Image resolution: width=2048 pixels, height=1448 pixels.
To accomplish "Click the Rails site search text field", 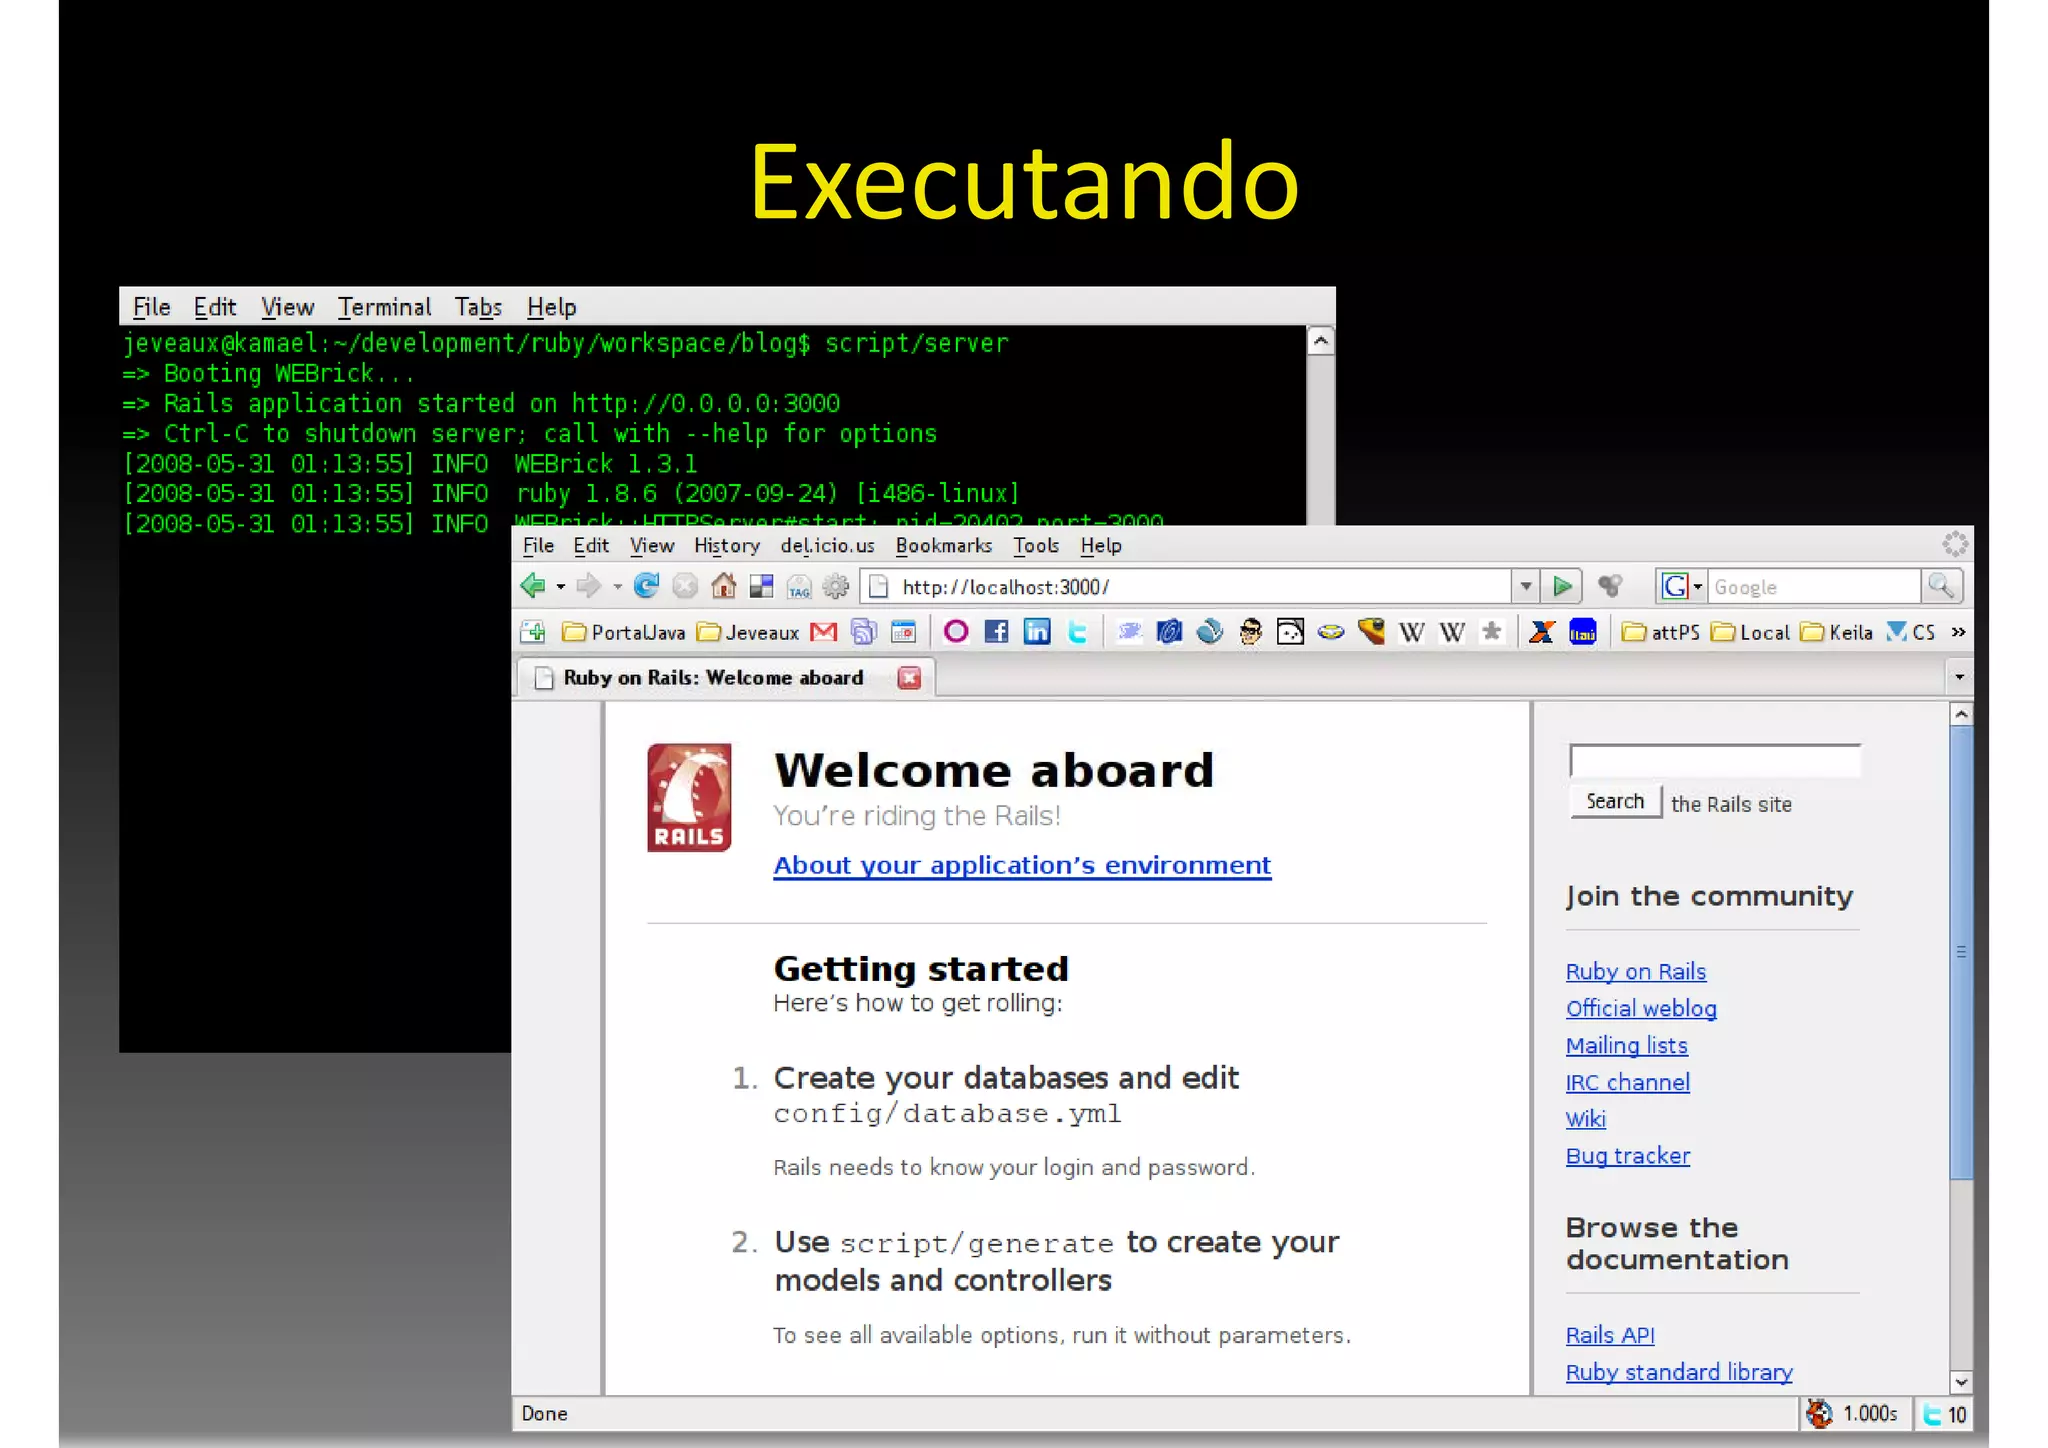I will 1714,760.
